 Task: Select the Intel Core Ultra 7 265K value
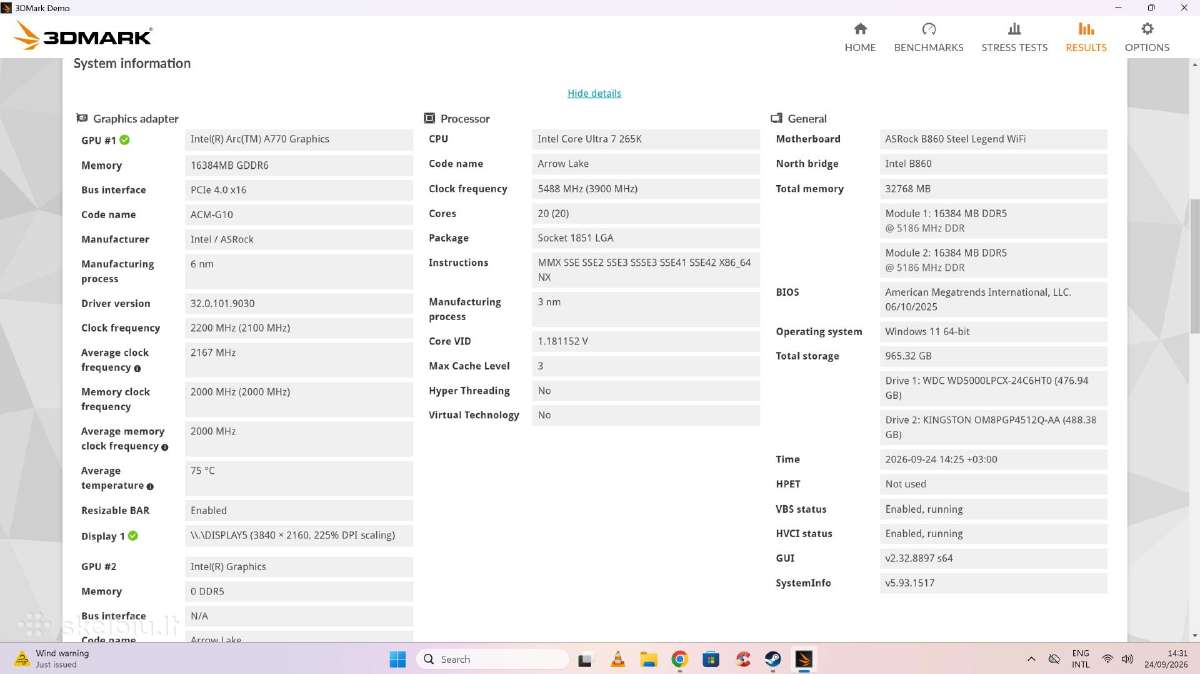(646, 139)
